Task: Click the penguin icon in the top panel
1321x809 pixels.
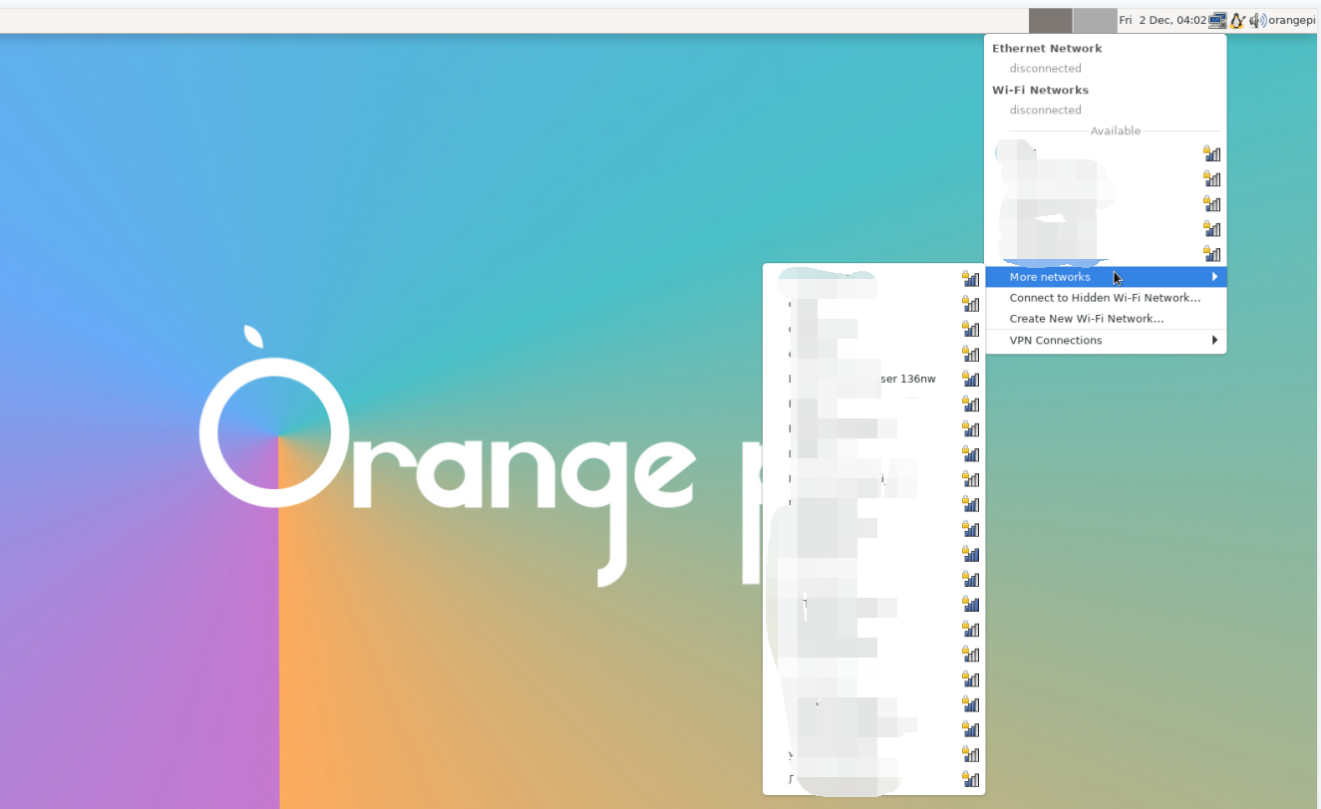Action: pos(1238,20)
